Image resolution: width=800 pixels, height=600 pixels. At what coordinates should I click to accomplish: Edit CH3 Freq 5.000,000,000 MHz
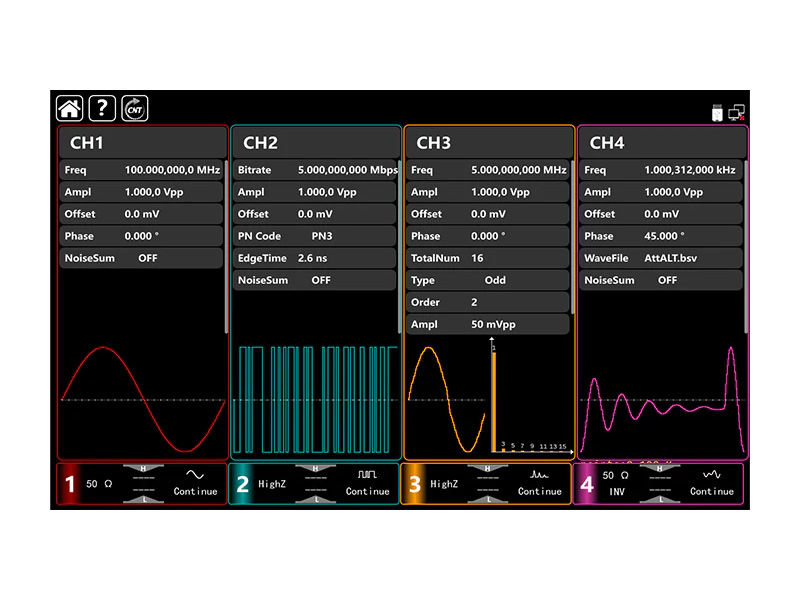click(488, 170)
